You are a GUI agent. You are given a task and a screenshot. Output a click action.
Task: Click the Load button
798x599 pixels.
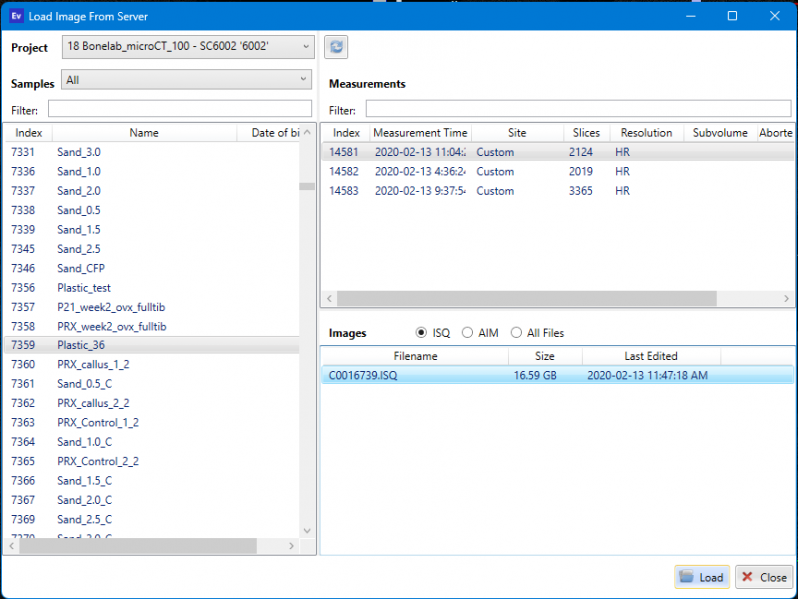tap(702, 577)
